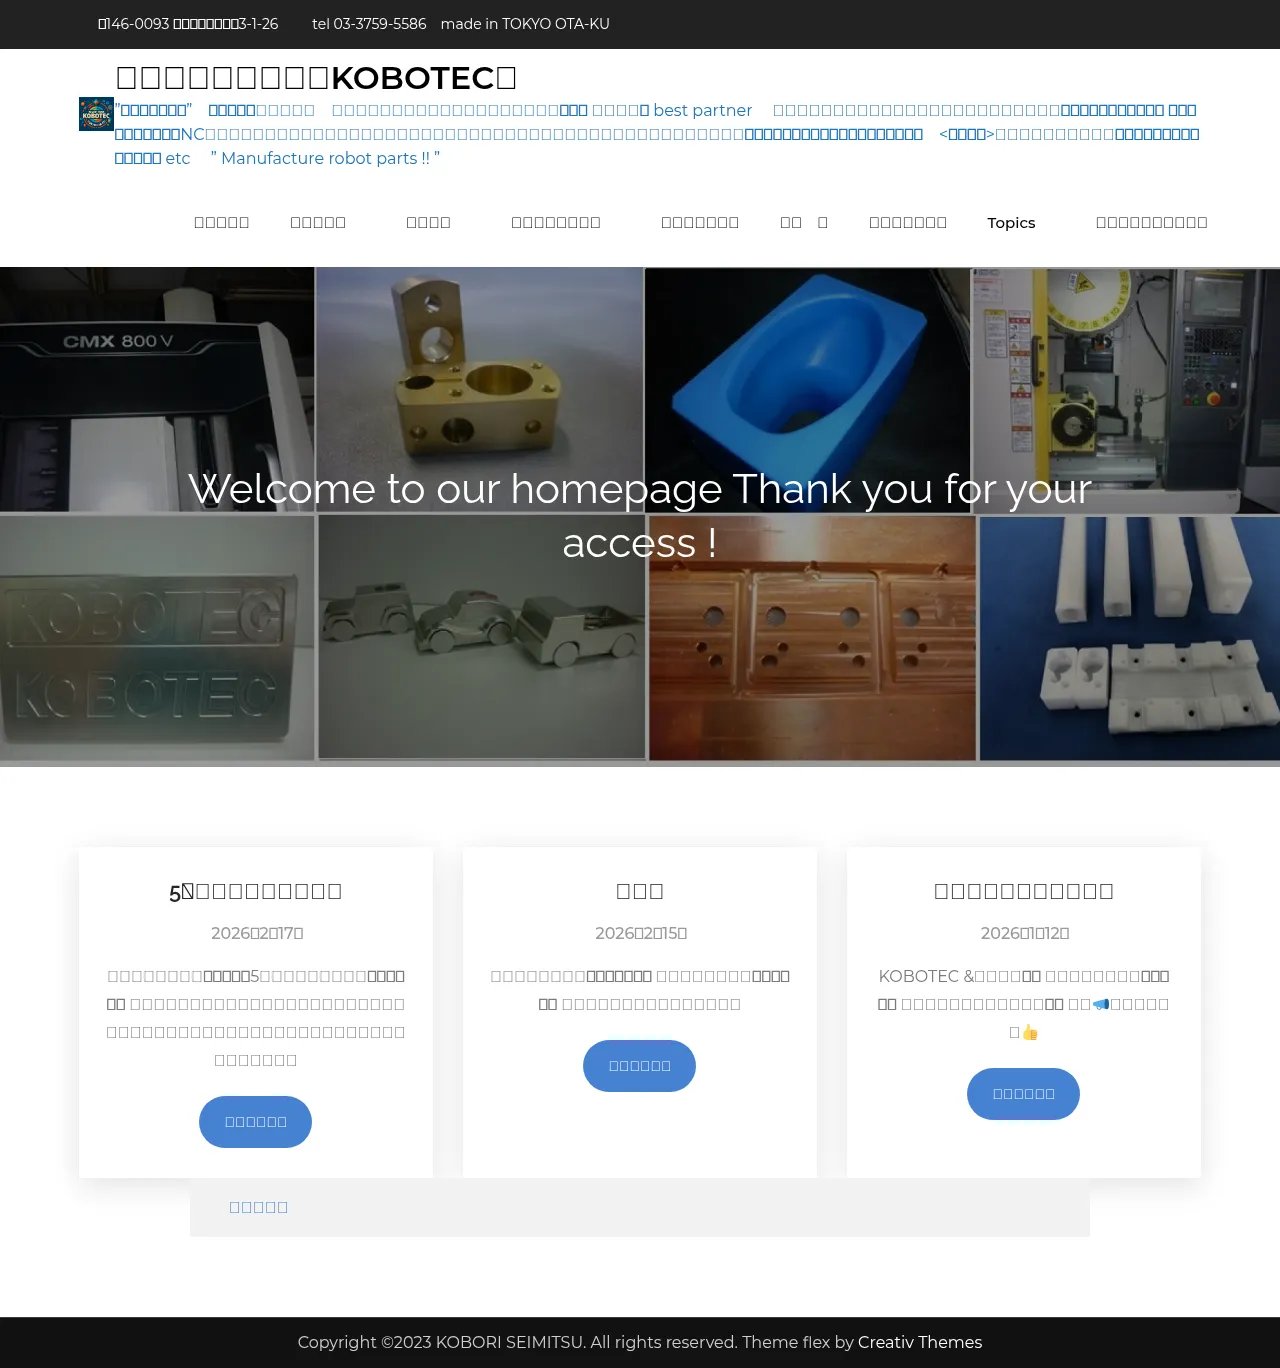Click the miniature metal cars photo
The width and height of the screenshot is (1280, 1368).
click(481, 637)
